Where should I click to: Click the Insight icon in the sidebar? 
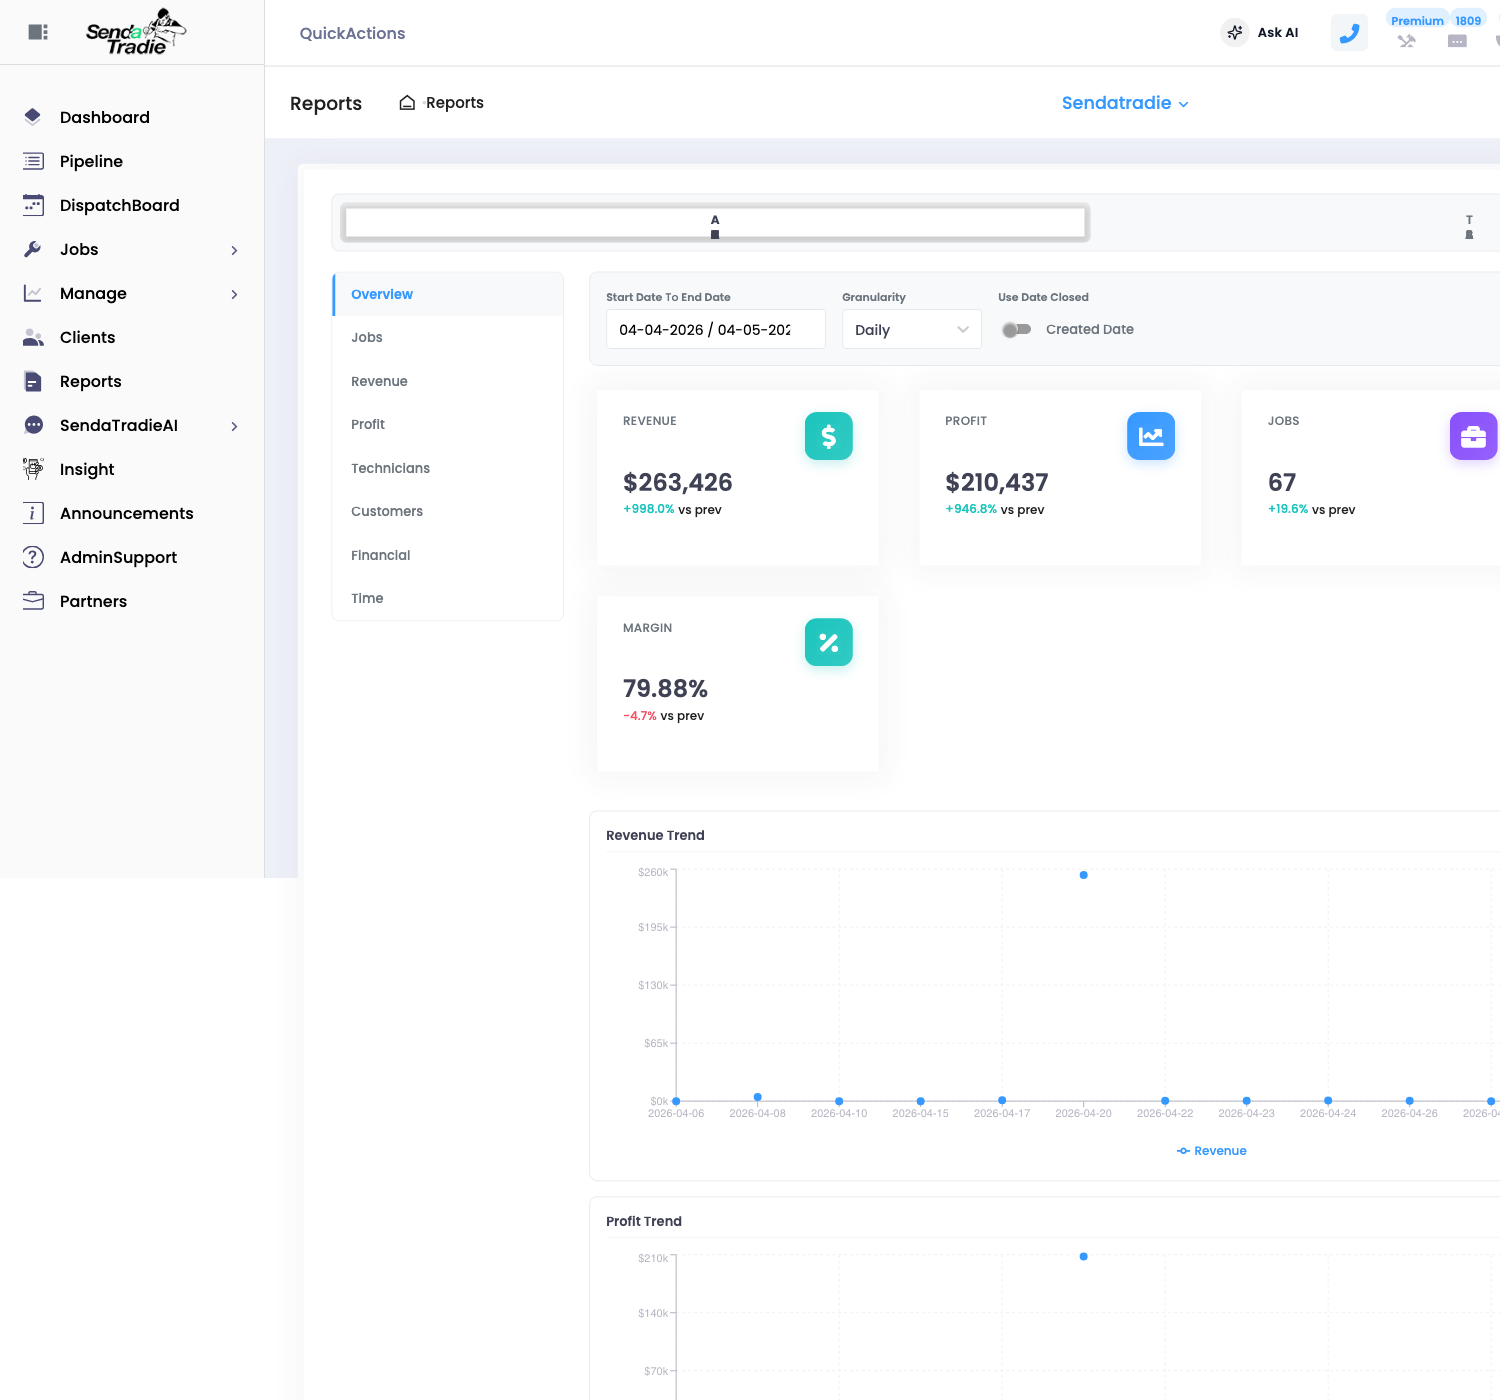point(33,469)
